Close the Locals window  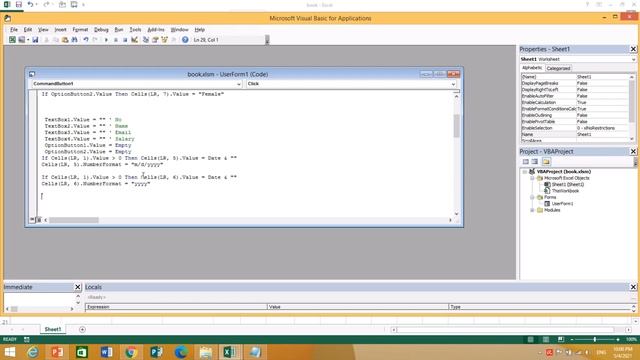(x=633, y=287)
